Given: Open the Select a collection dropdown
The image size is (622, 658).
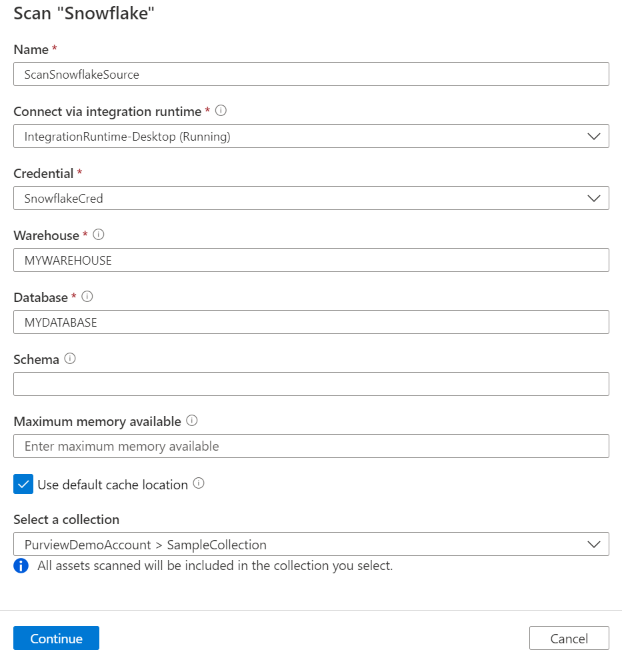Looking at the screenshot, I should 310,545.
